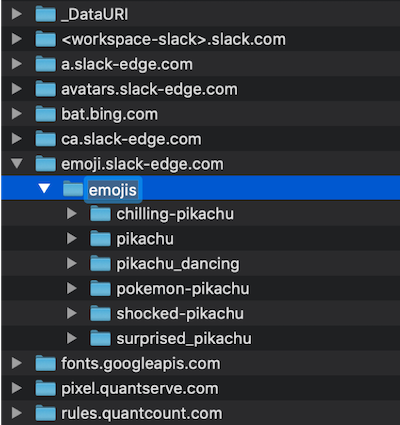Click the bat.bing.com folder icon
The image size is (400, 425).
45,114
